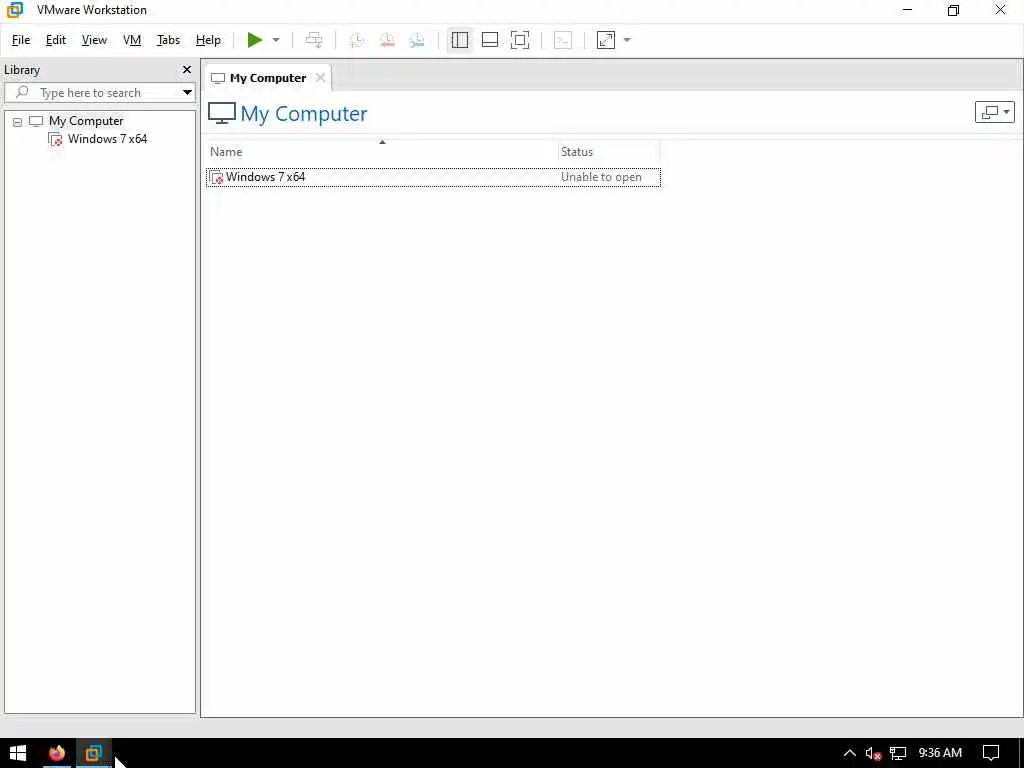The width and height of the screenshot is (1024, 768).
Task: Click the library search magnifier icon
Action: click(x=22, y=92)
